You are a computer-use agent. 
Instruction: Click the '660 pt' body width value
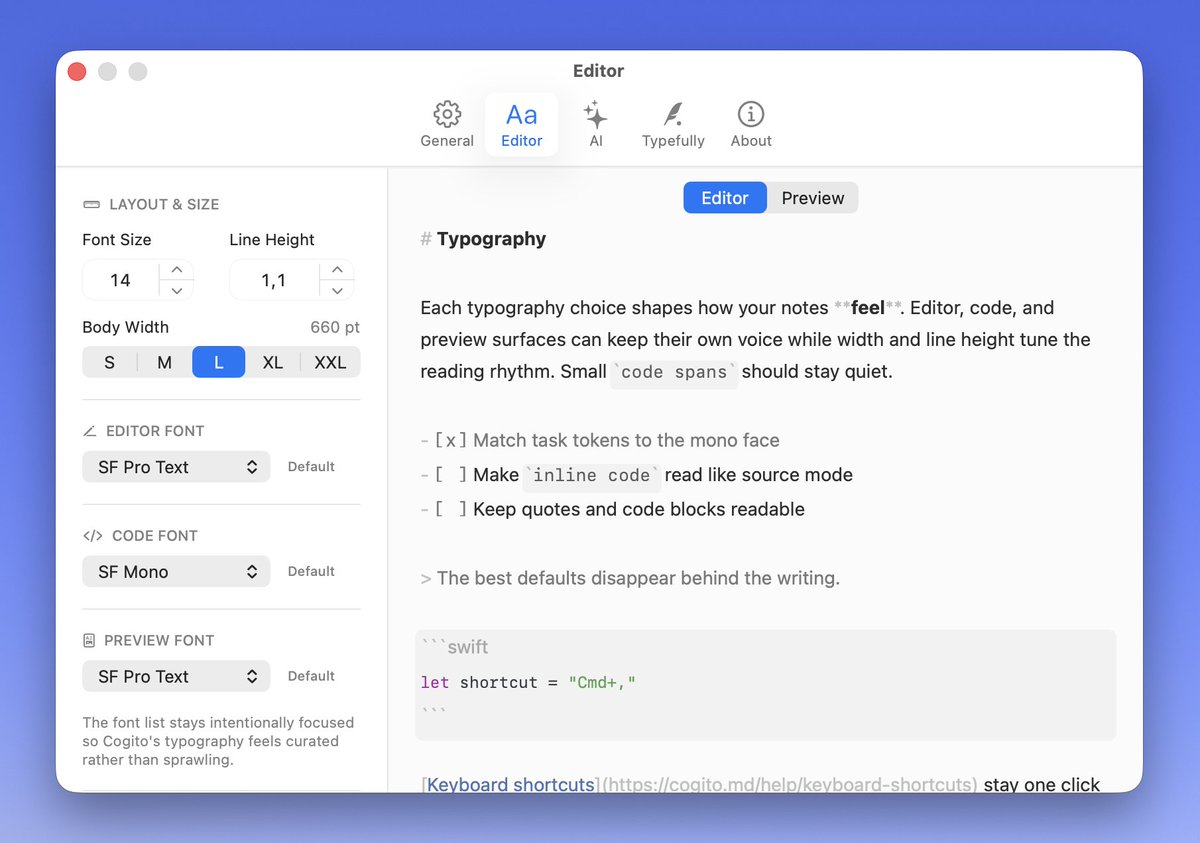click(x=335, y=327)
